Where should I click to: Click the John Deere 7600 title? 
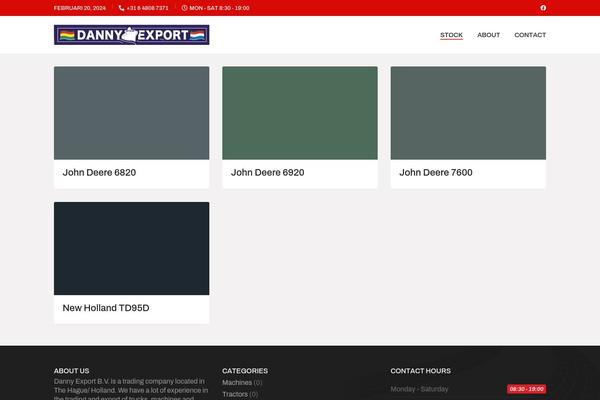436,173
